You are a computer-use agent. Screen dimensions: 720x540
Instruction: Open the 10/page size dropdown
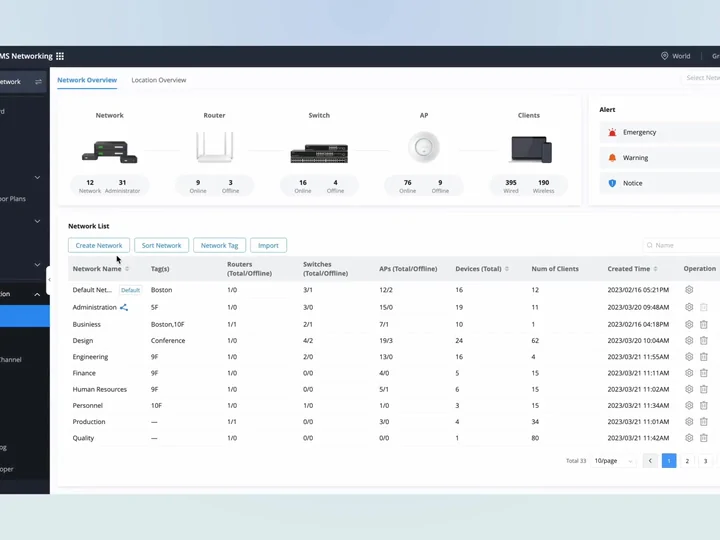click(x=613, y=461)
